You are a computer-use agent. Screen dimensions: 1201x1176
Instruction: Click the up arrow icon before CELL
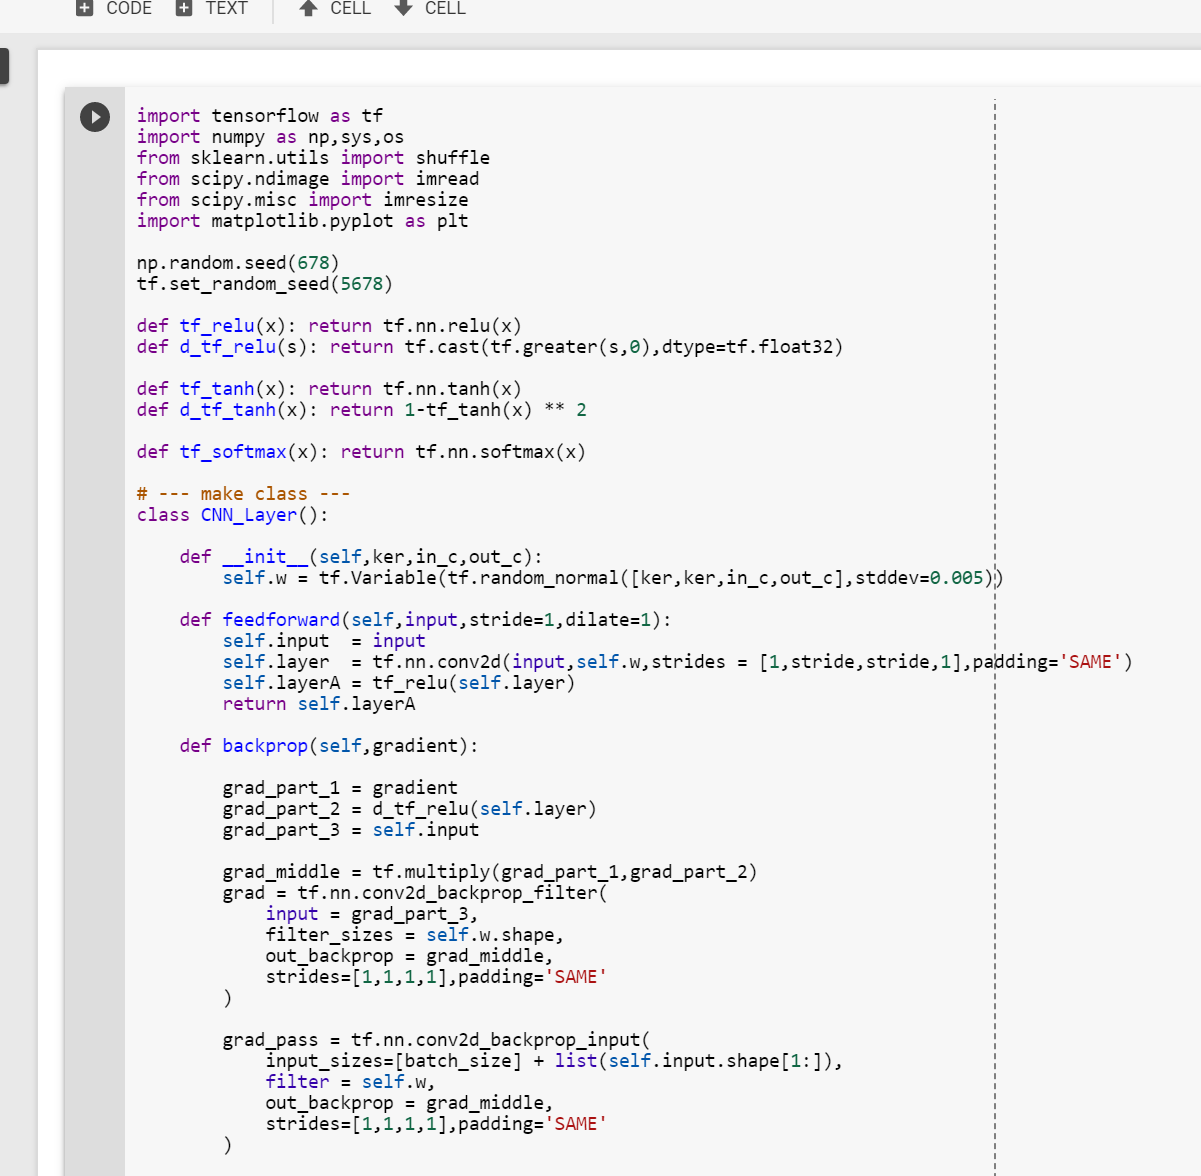308,8
